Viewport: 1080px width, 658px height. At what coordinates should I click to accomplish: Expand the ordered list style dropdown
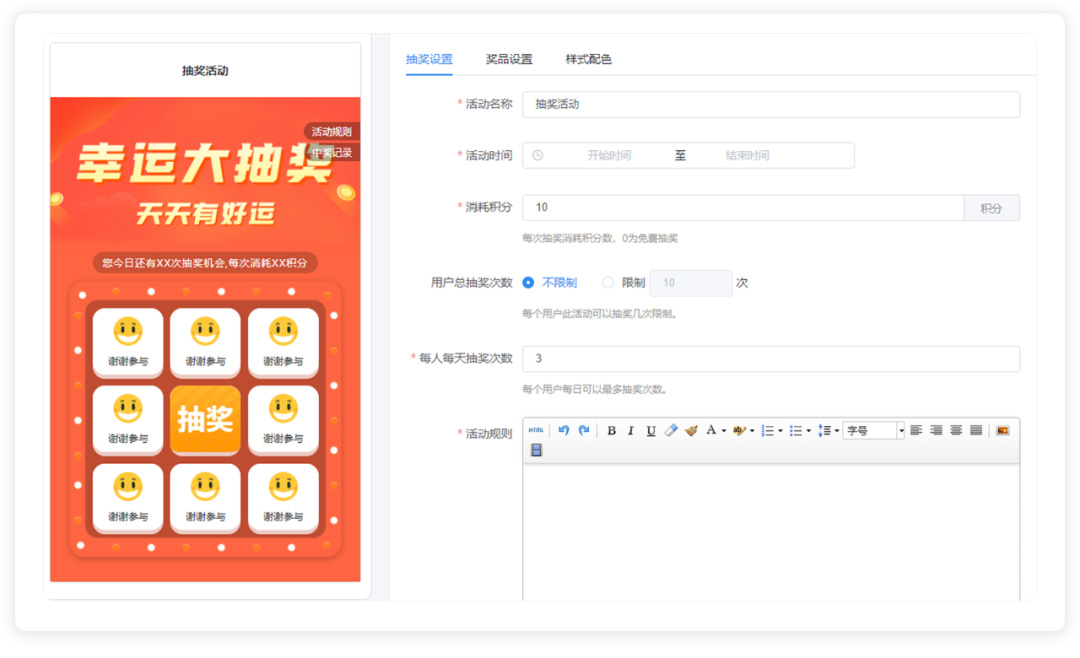pos(780,432)
